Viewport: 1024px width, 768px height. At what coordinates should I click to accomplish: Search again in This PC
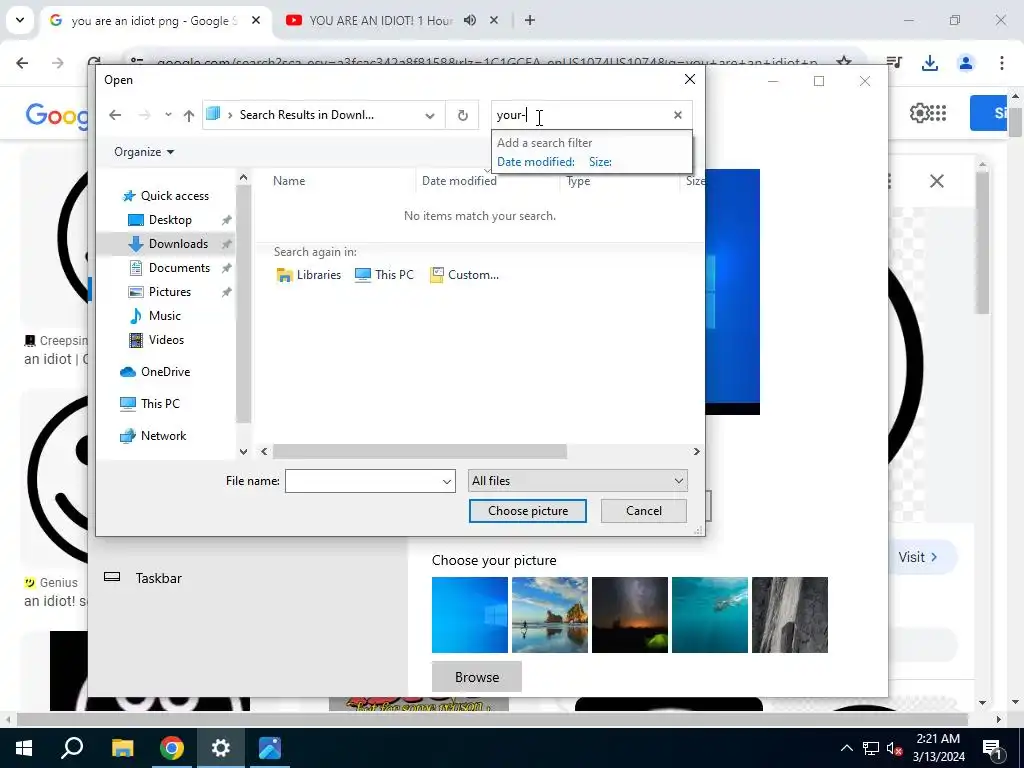click(384, 275)
